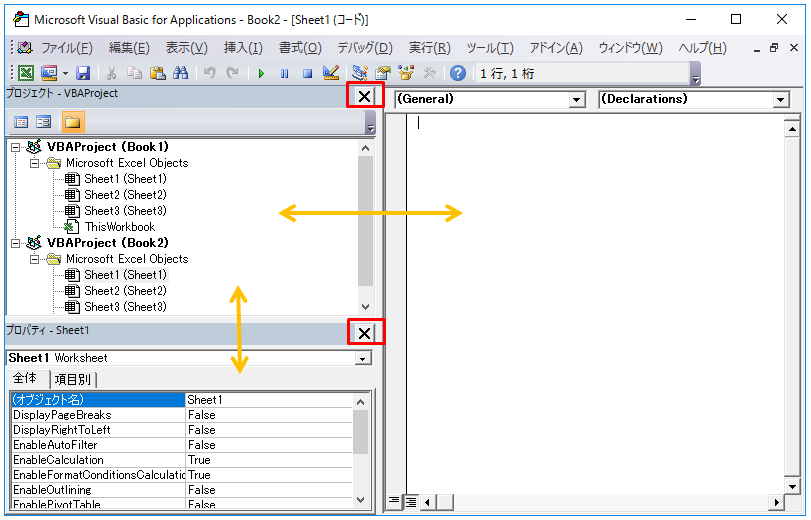The height and width of the screenshot is (520, 811).
Task: Collapse the VBAProject (Book2) tree node
Action: (16, 243)
